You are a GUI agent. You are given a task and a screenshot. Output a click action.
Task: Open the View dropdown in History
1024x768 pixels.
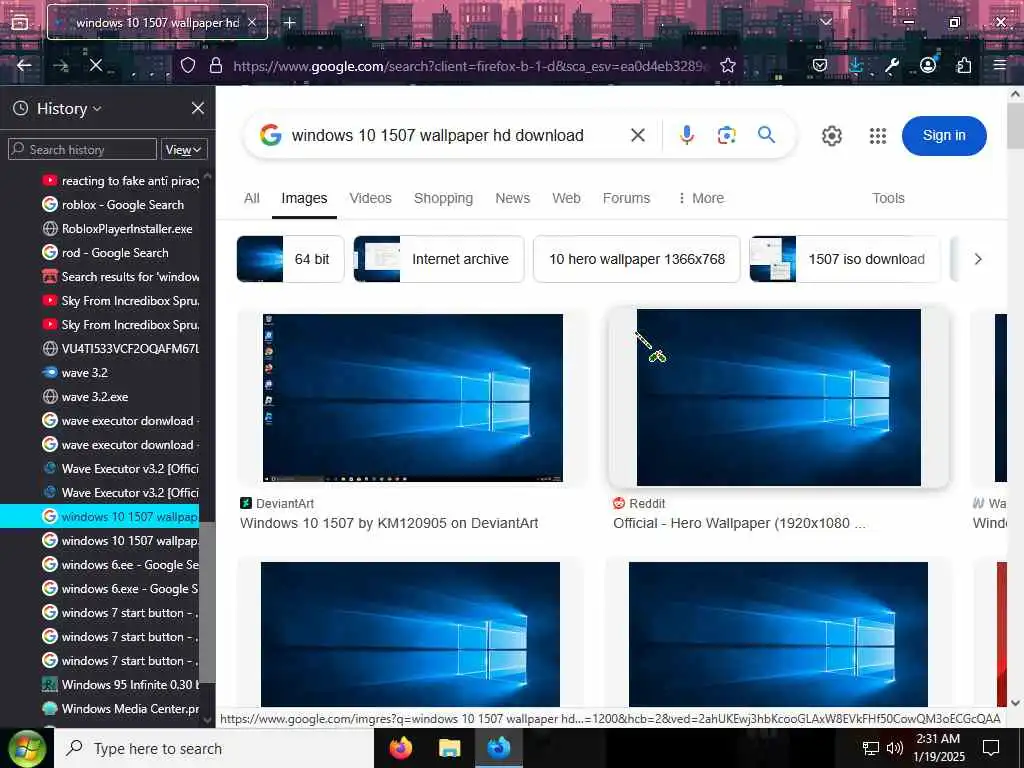(184, 150)
